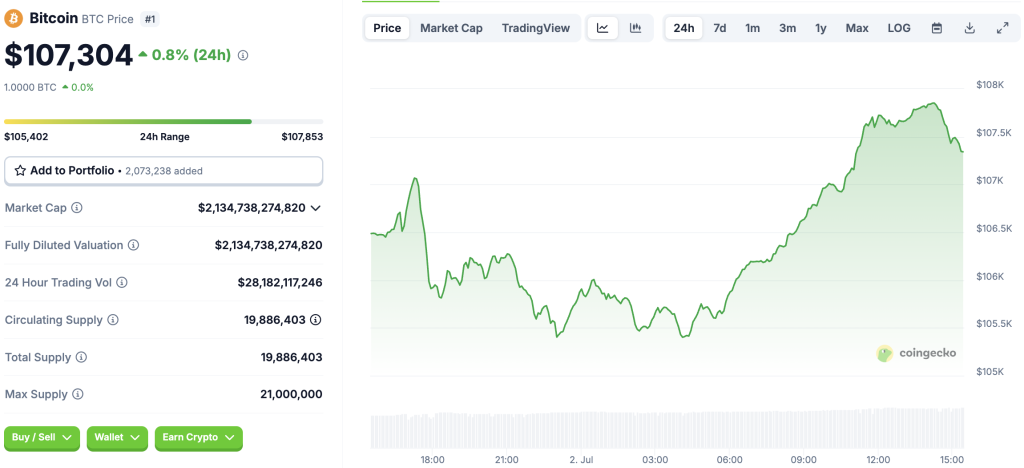
Task: Click info icon next to Circulating Supply label
Action: tap(112, 320)
